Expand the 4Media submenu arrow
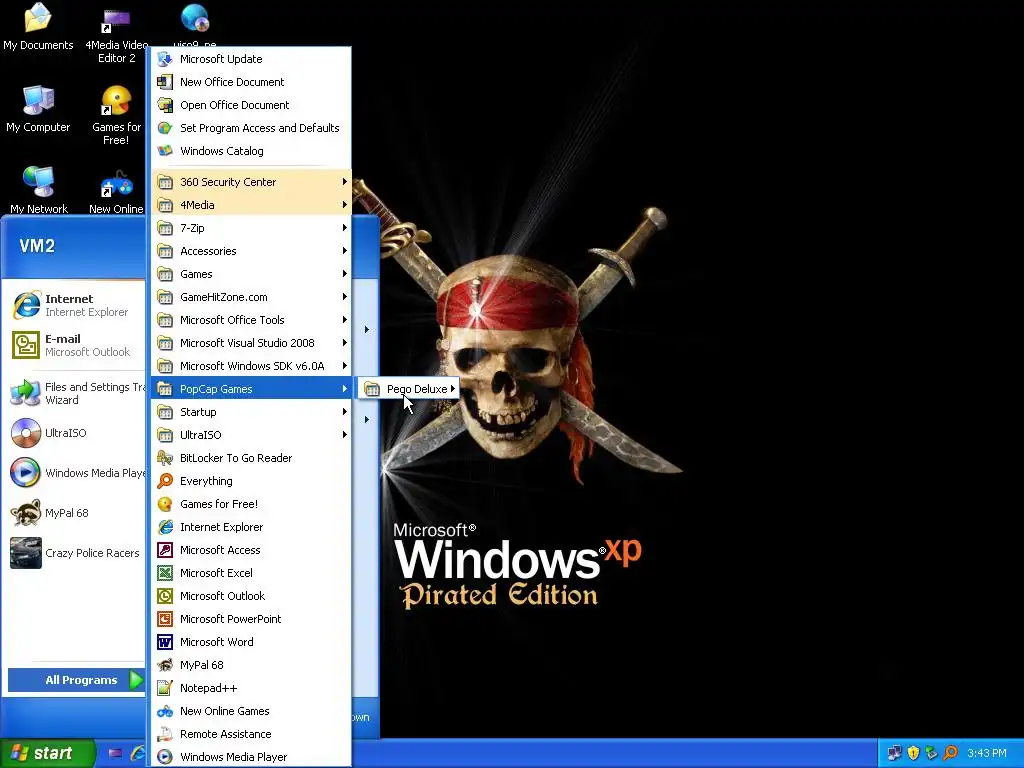This screenshot has width=1024, height=768. [344, 204]
